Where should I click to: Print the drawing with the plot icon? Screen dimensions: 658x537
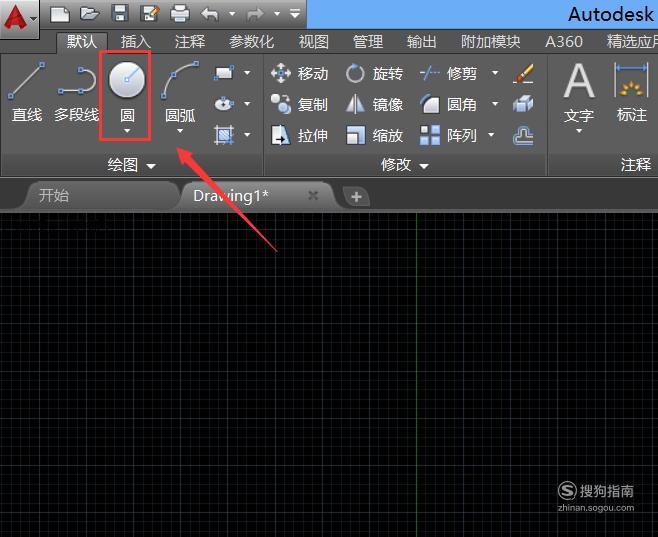pos(180,14)
